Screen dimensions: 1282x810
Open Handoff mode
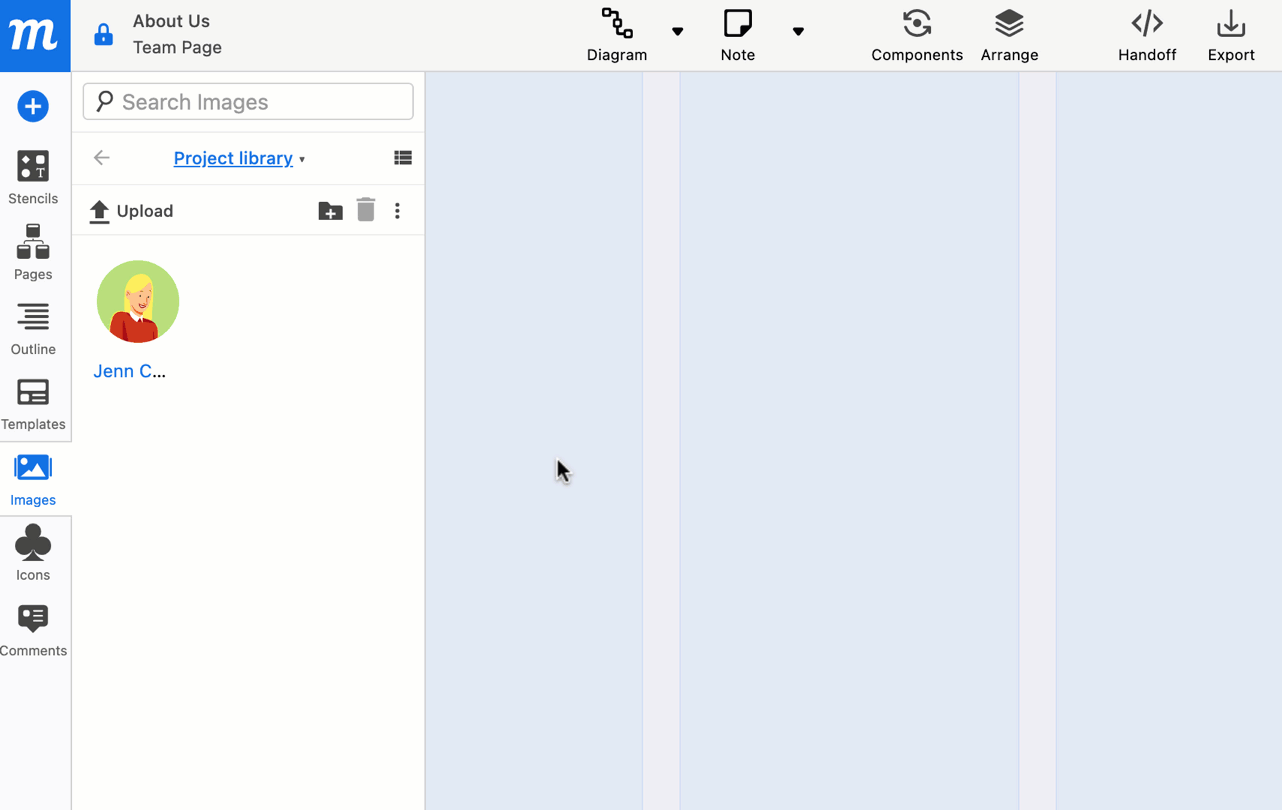(1146, 35)
